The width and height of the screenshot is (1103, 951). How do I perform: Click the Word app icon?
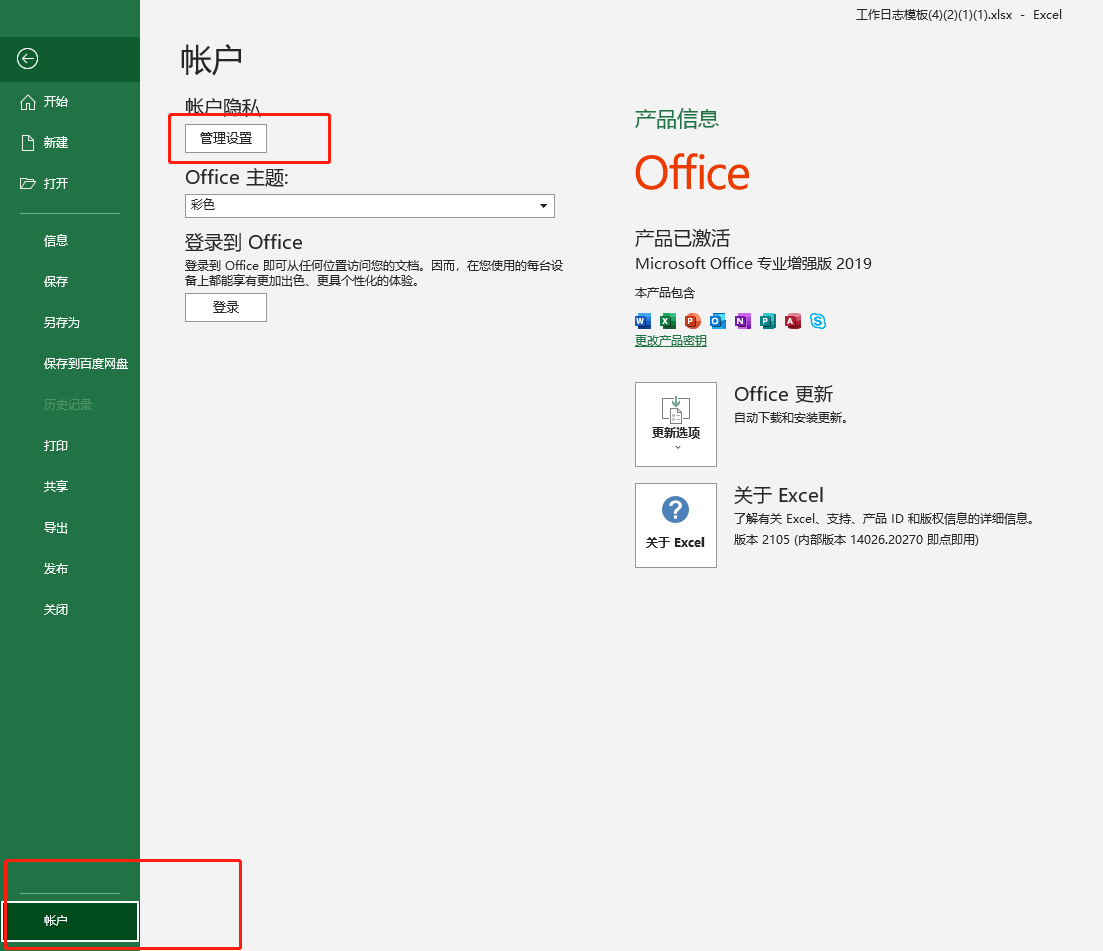pyautogui.click(x=643, y=321)
